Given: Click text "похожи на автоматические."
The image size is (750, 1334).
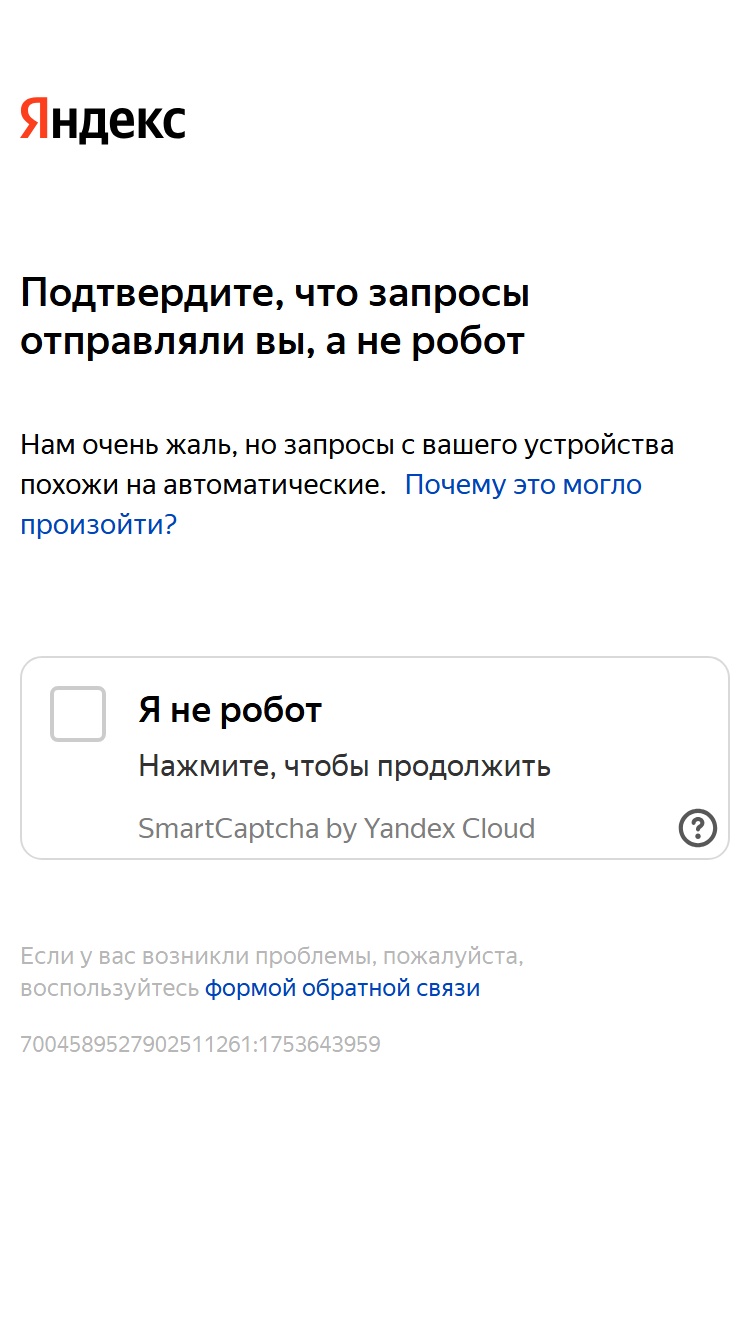Looking at the screenshot, I should coord(203,485).
